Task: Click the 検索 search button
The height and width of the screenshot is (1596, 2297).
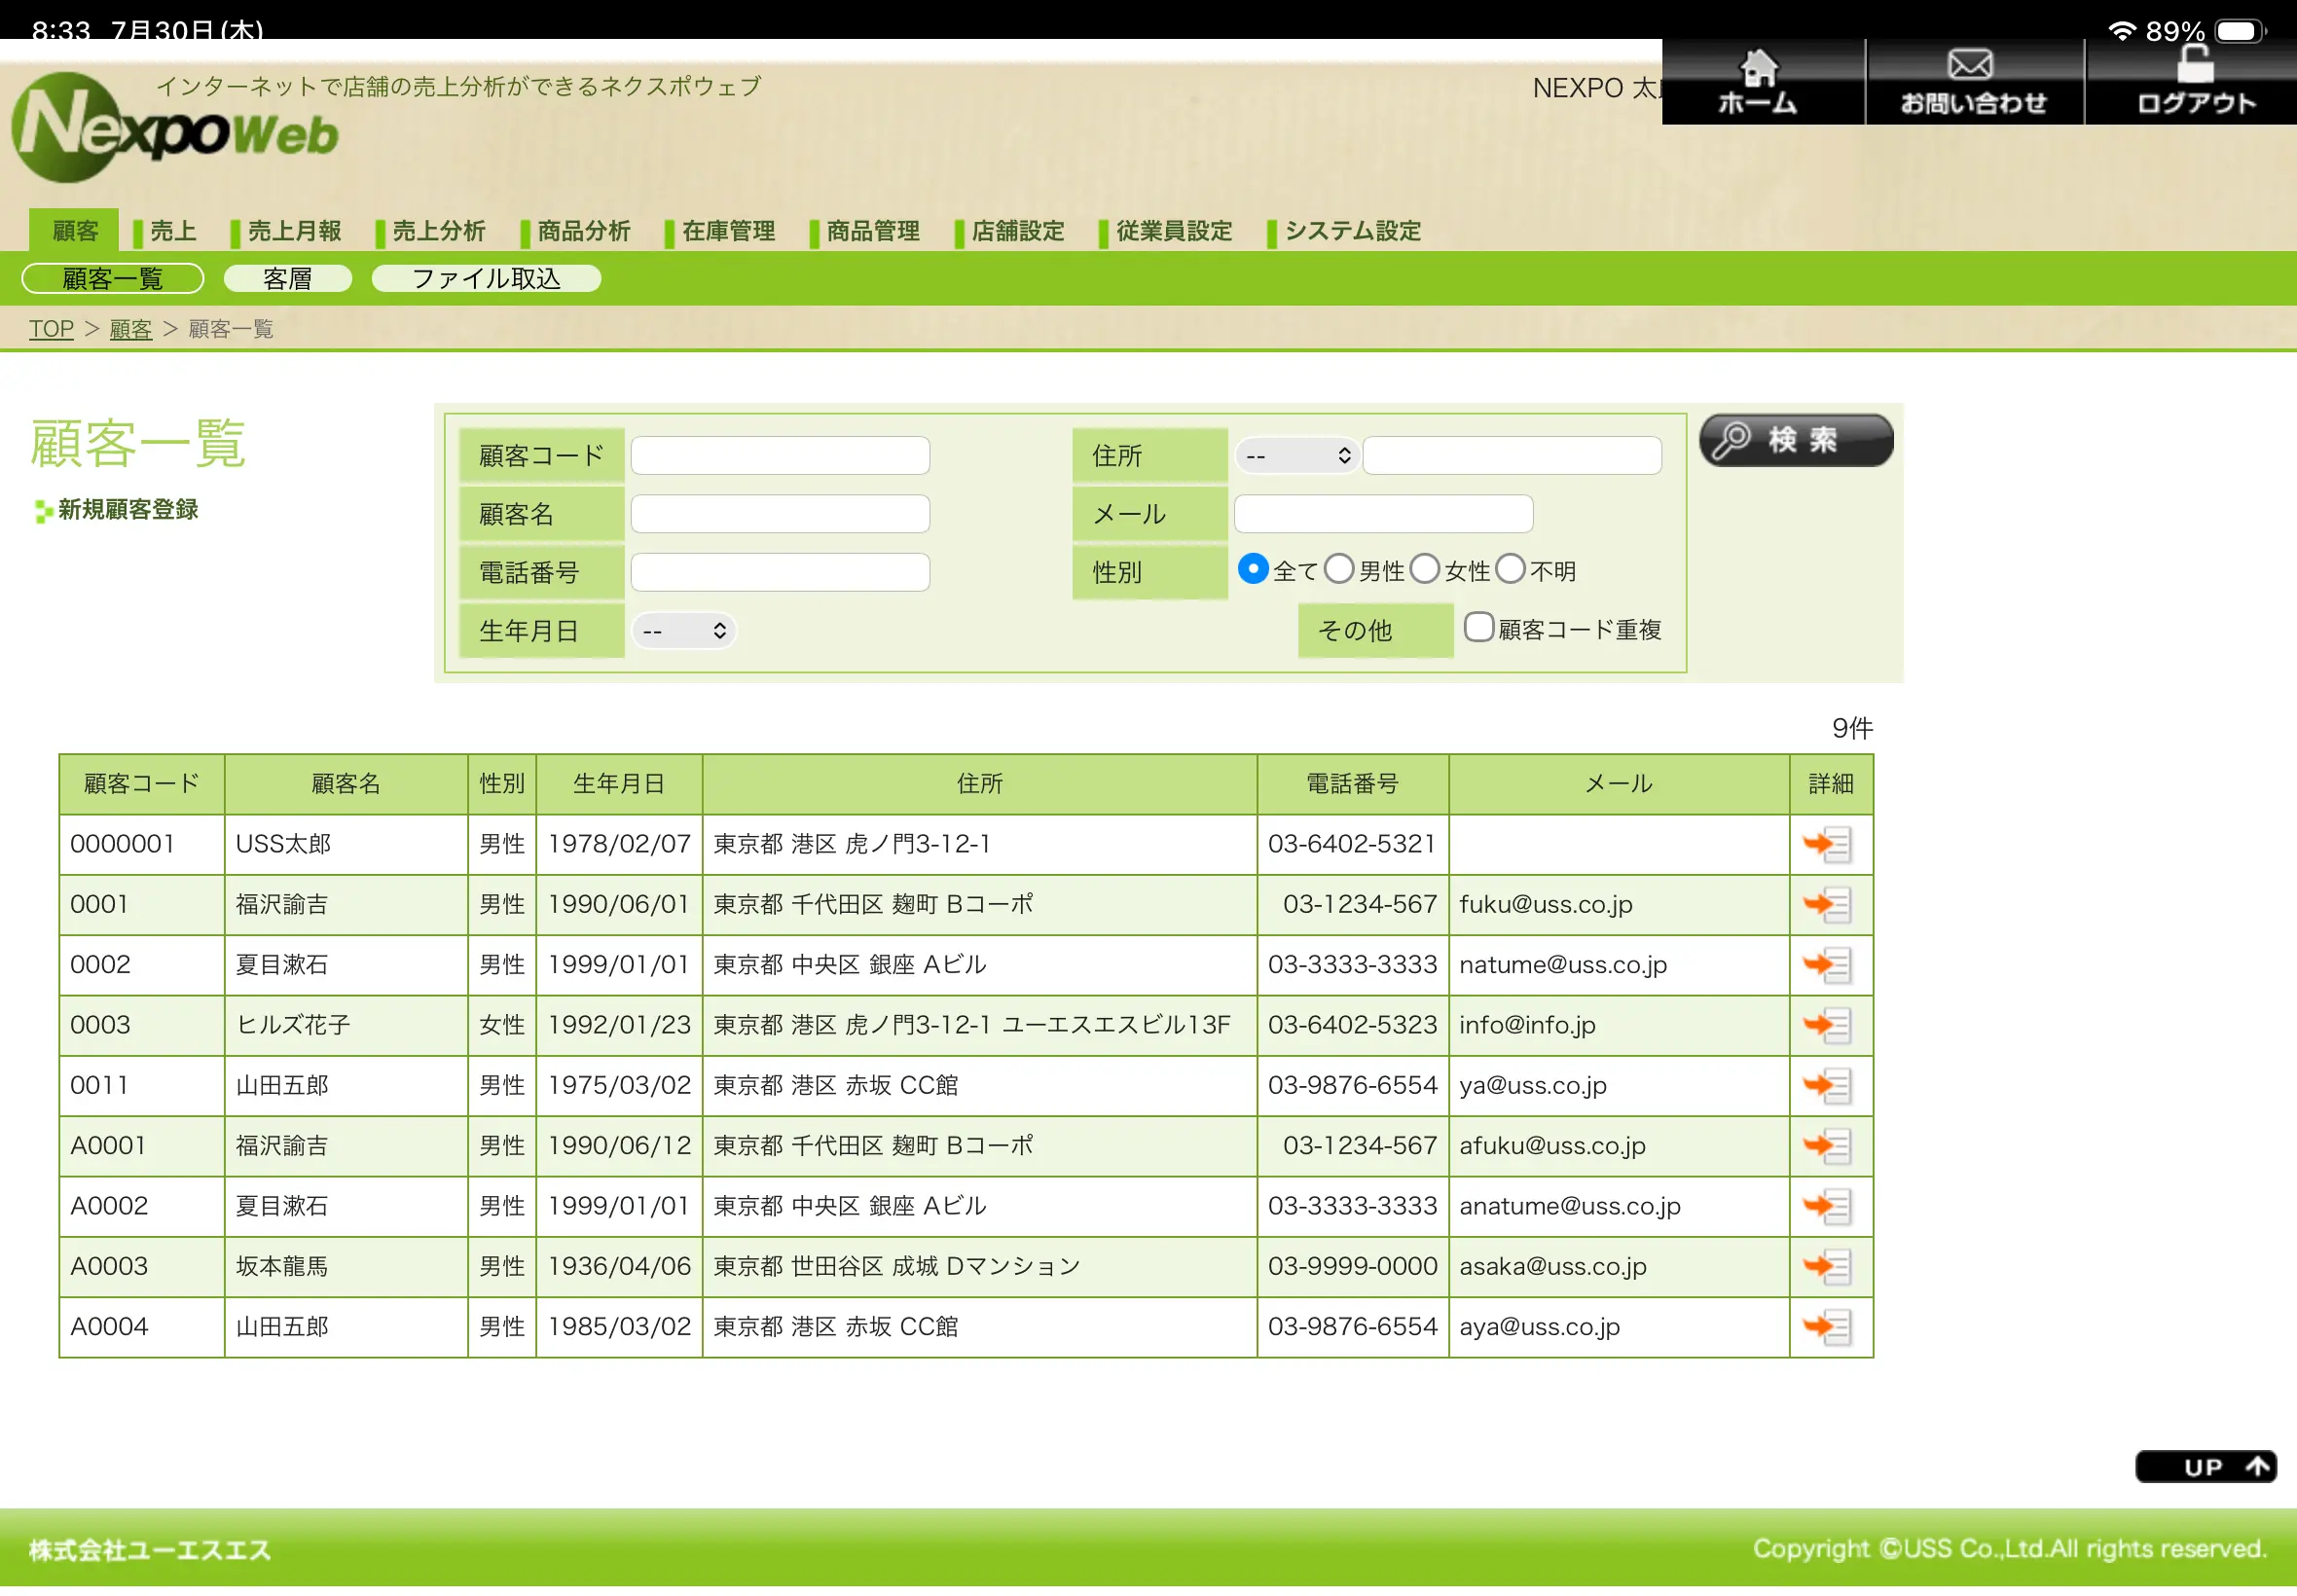Action: click(x=1796, y=440)
